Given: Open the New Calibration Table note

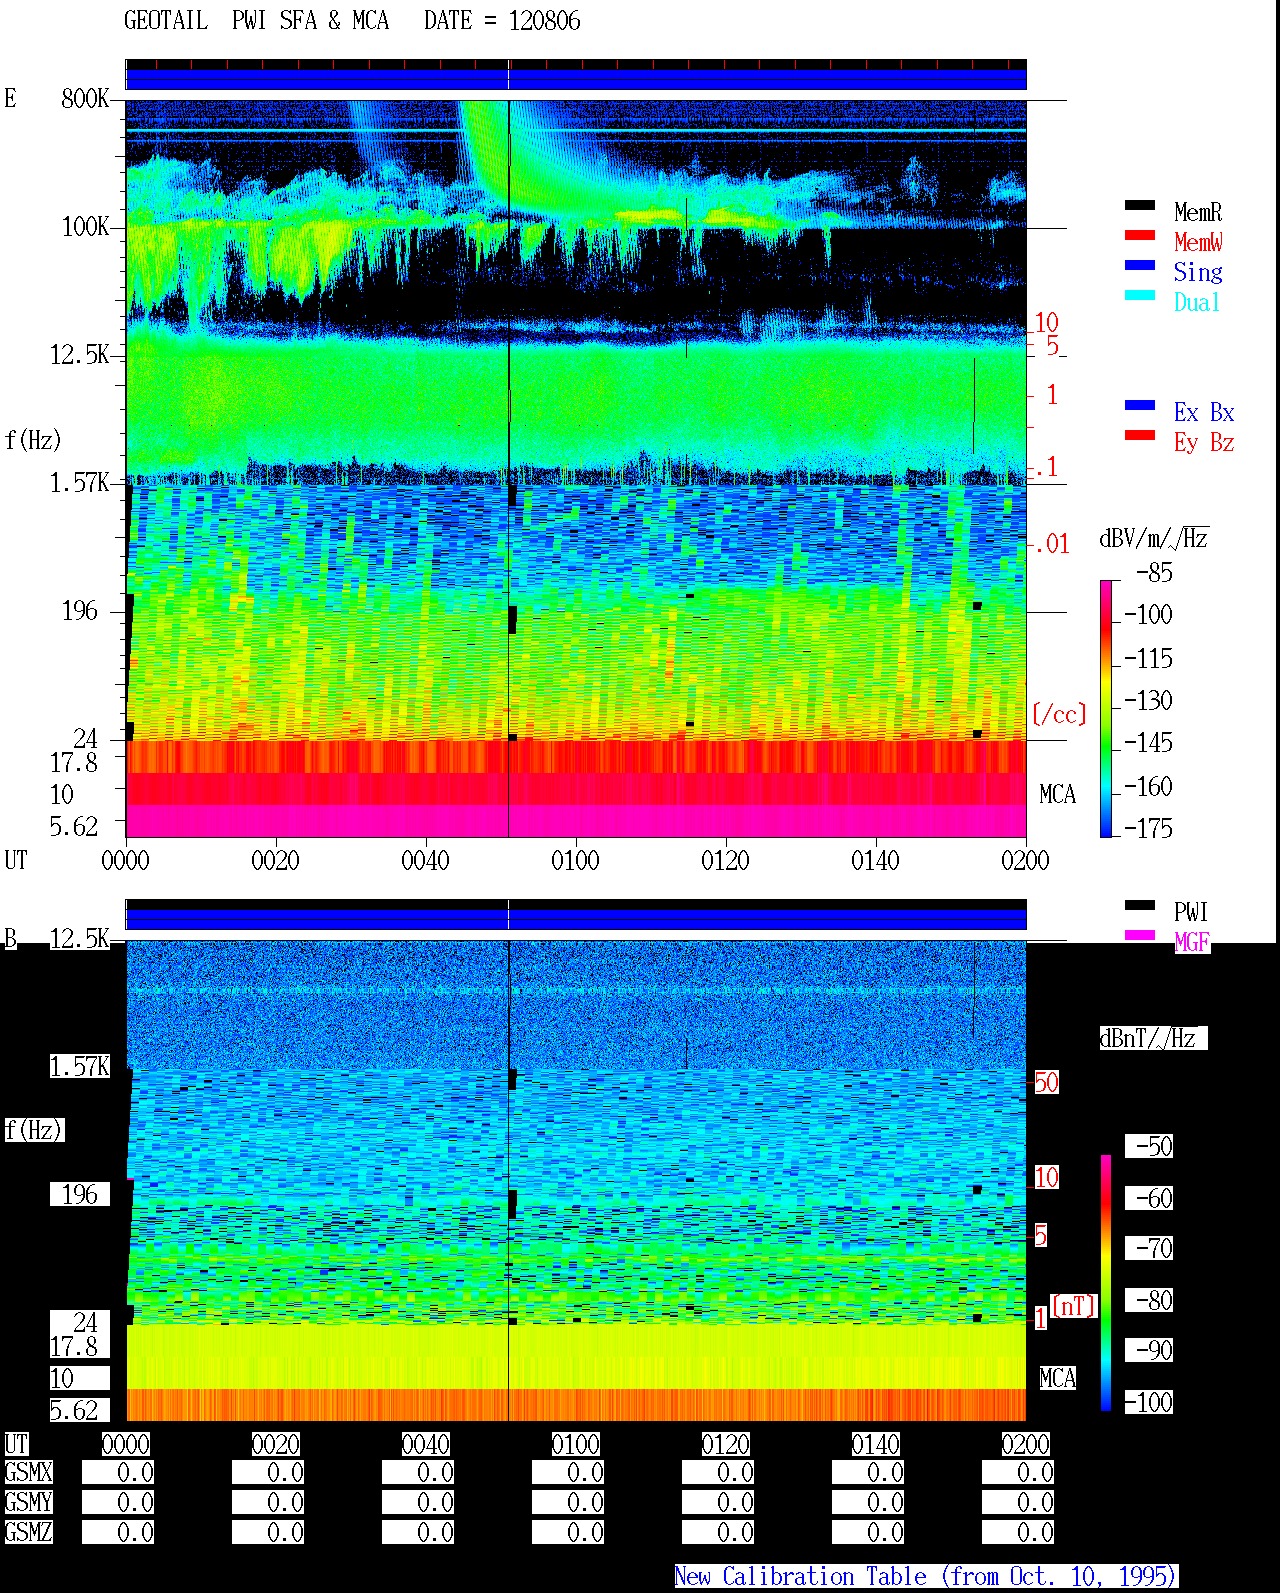Looking at the screenshot, I should tap(926, 1576).
